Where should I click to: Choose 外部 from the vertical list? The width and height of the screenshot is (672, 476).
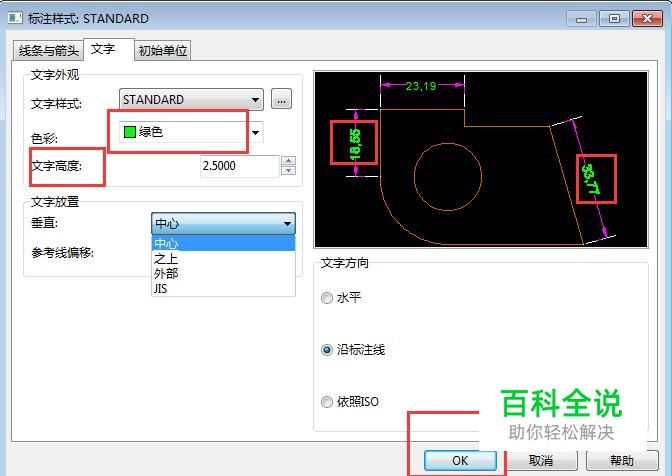(x=223, y=273)
